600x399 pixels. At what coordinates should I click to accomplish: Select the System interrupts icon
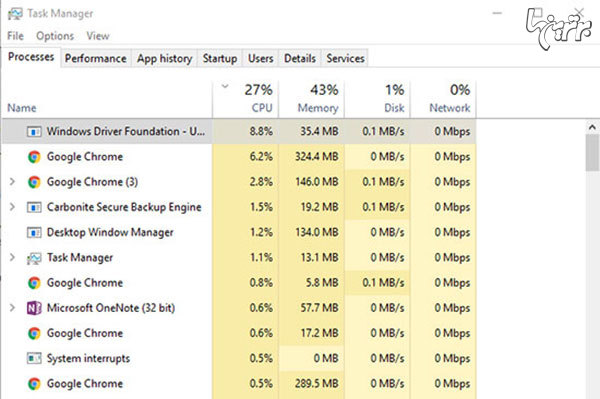point(34,358)
